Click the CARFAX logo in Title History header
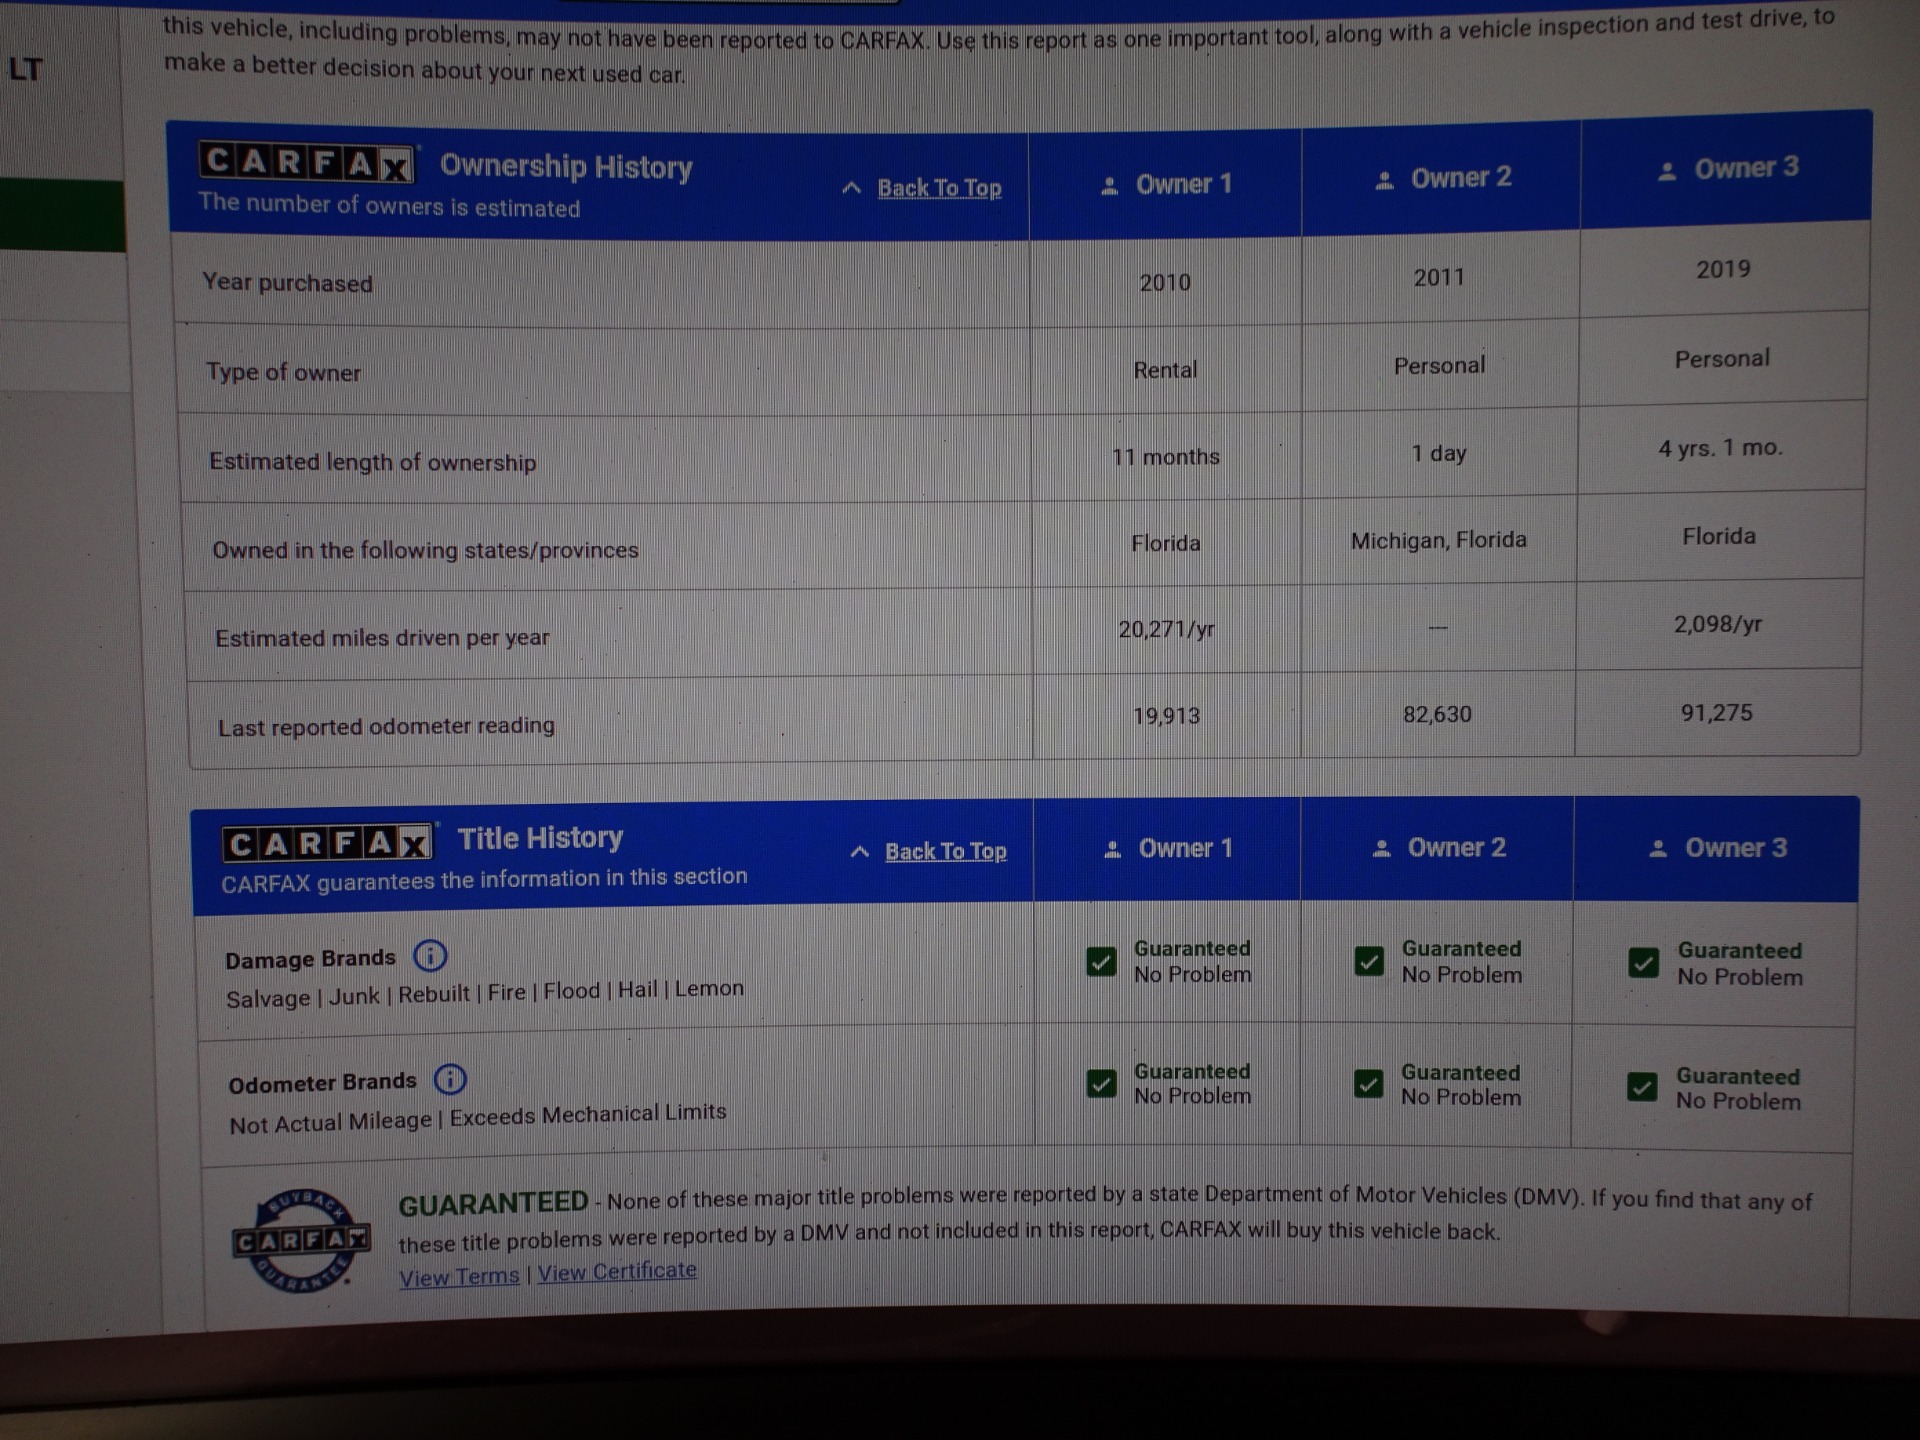 327,844
